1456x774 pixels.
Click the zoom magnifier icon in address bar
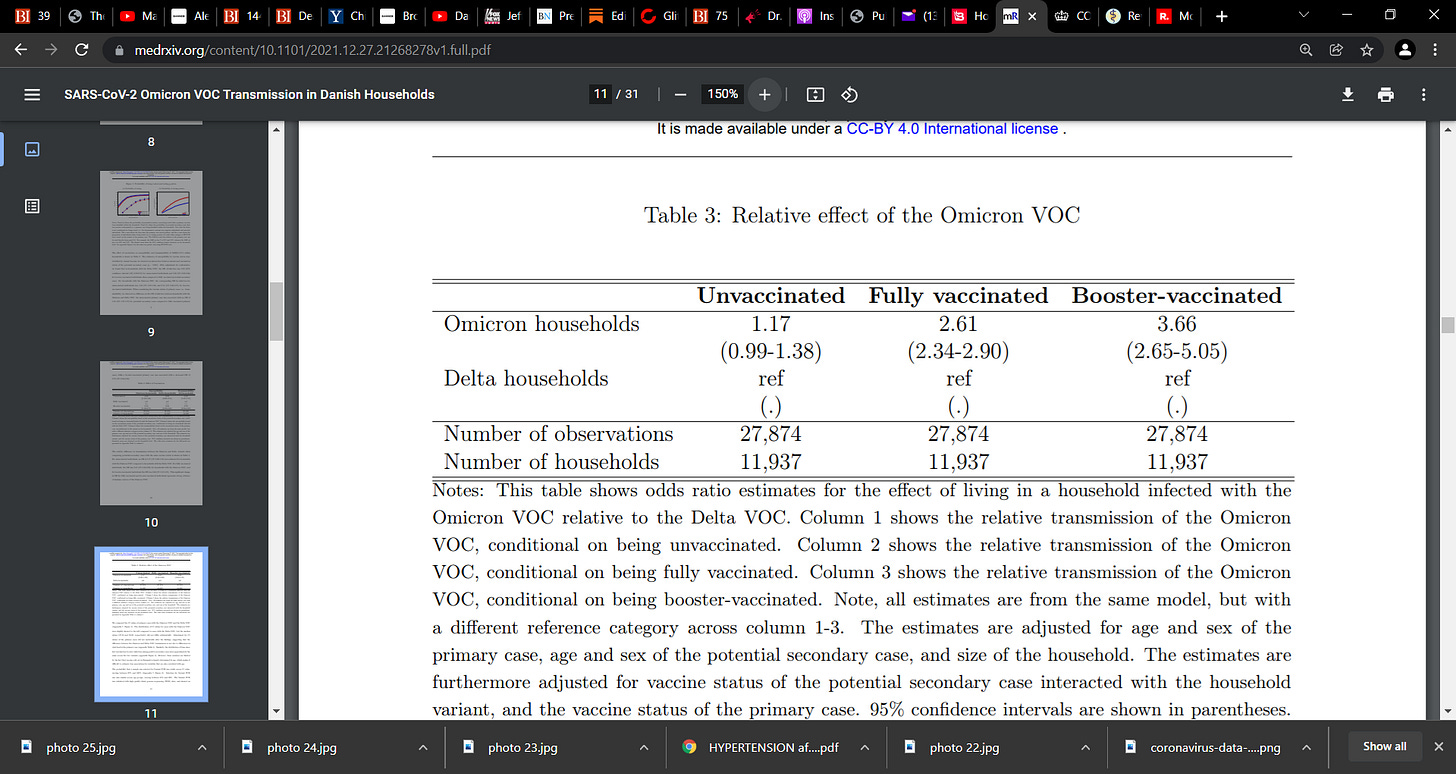tap(1306, 49)
